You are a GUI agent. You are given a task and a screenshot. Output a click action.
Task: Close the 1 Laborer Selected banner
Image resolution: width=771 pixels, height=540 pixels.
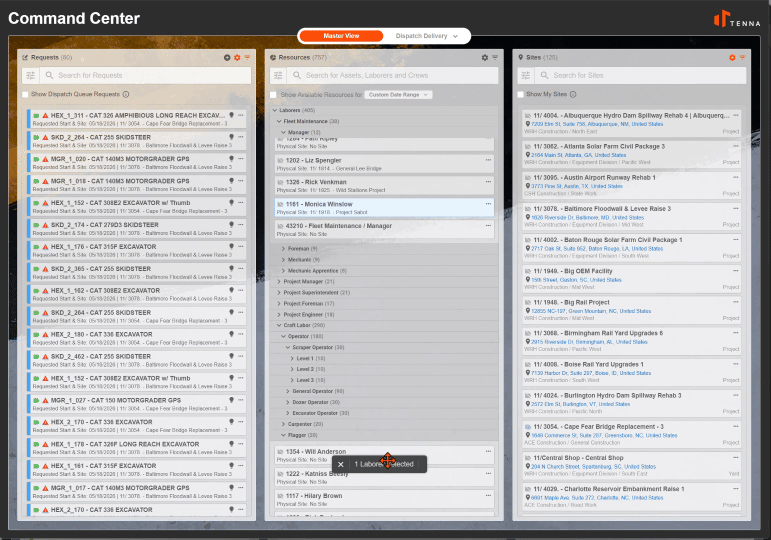340,464
